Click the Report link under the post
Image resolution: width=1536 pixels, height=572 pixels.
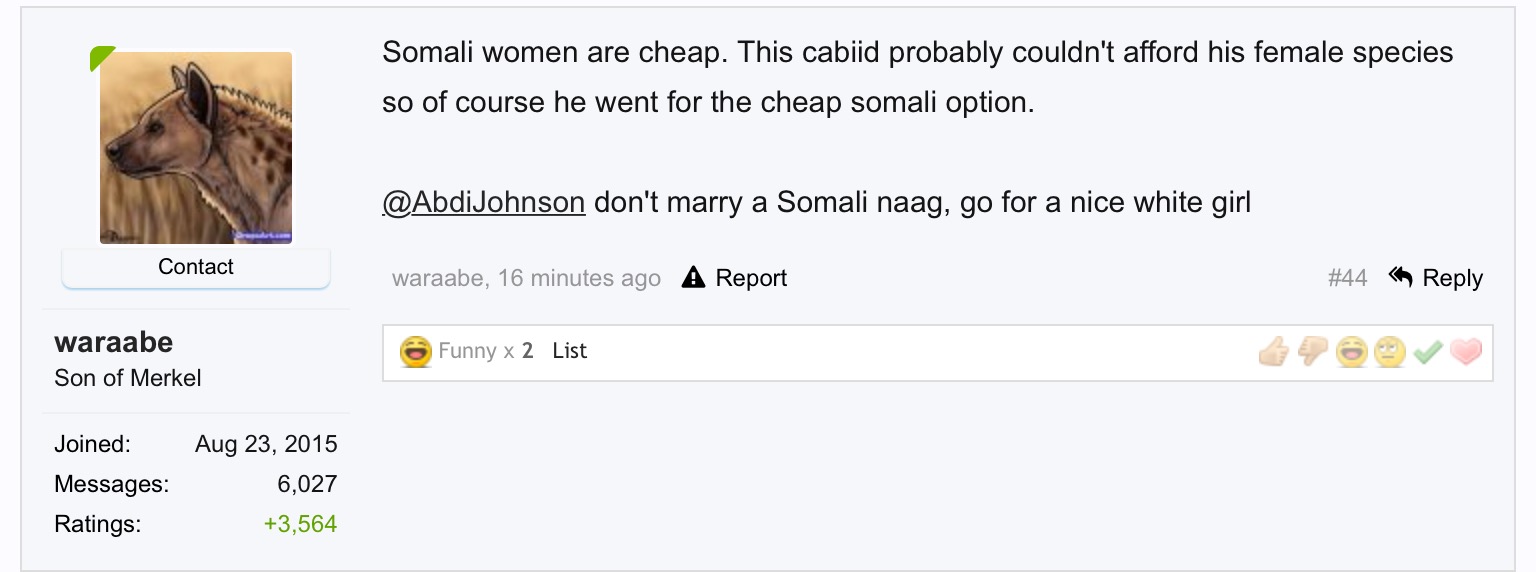click(x=751, y=278)
